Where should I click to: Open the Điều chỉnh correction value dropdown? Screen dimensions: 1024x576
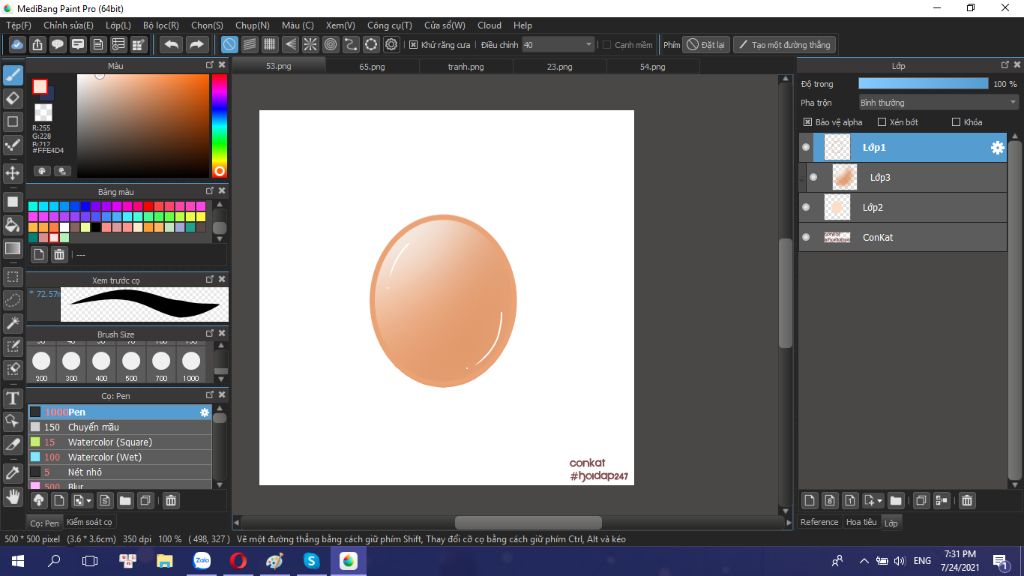pyautogui.click(x=558, y=45)
